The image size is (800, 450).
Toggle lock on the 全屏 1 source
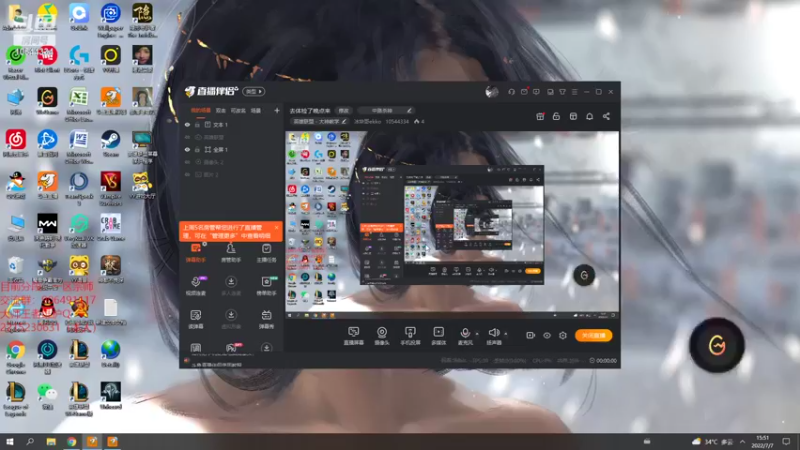pos(197,149)
